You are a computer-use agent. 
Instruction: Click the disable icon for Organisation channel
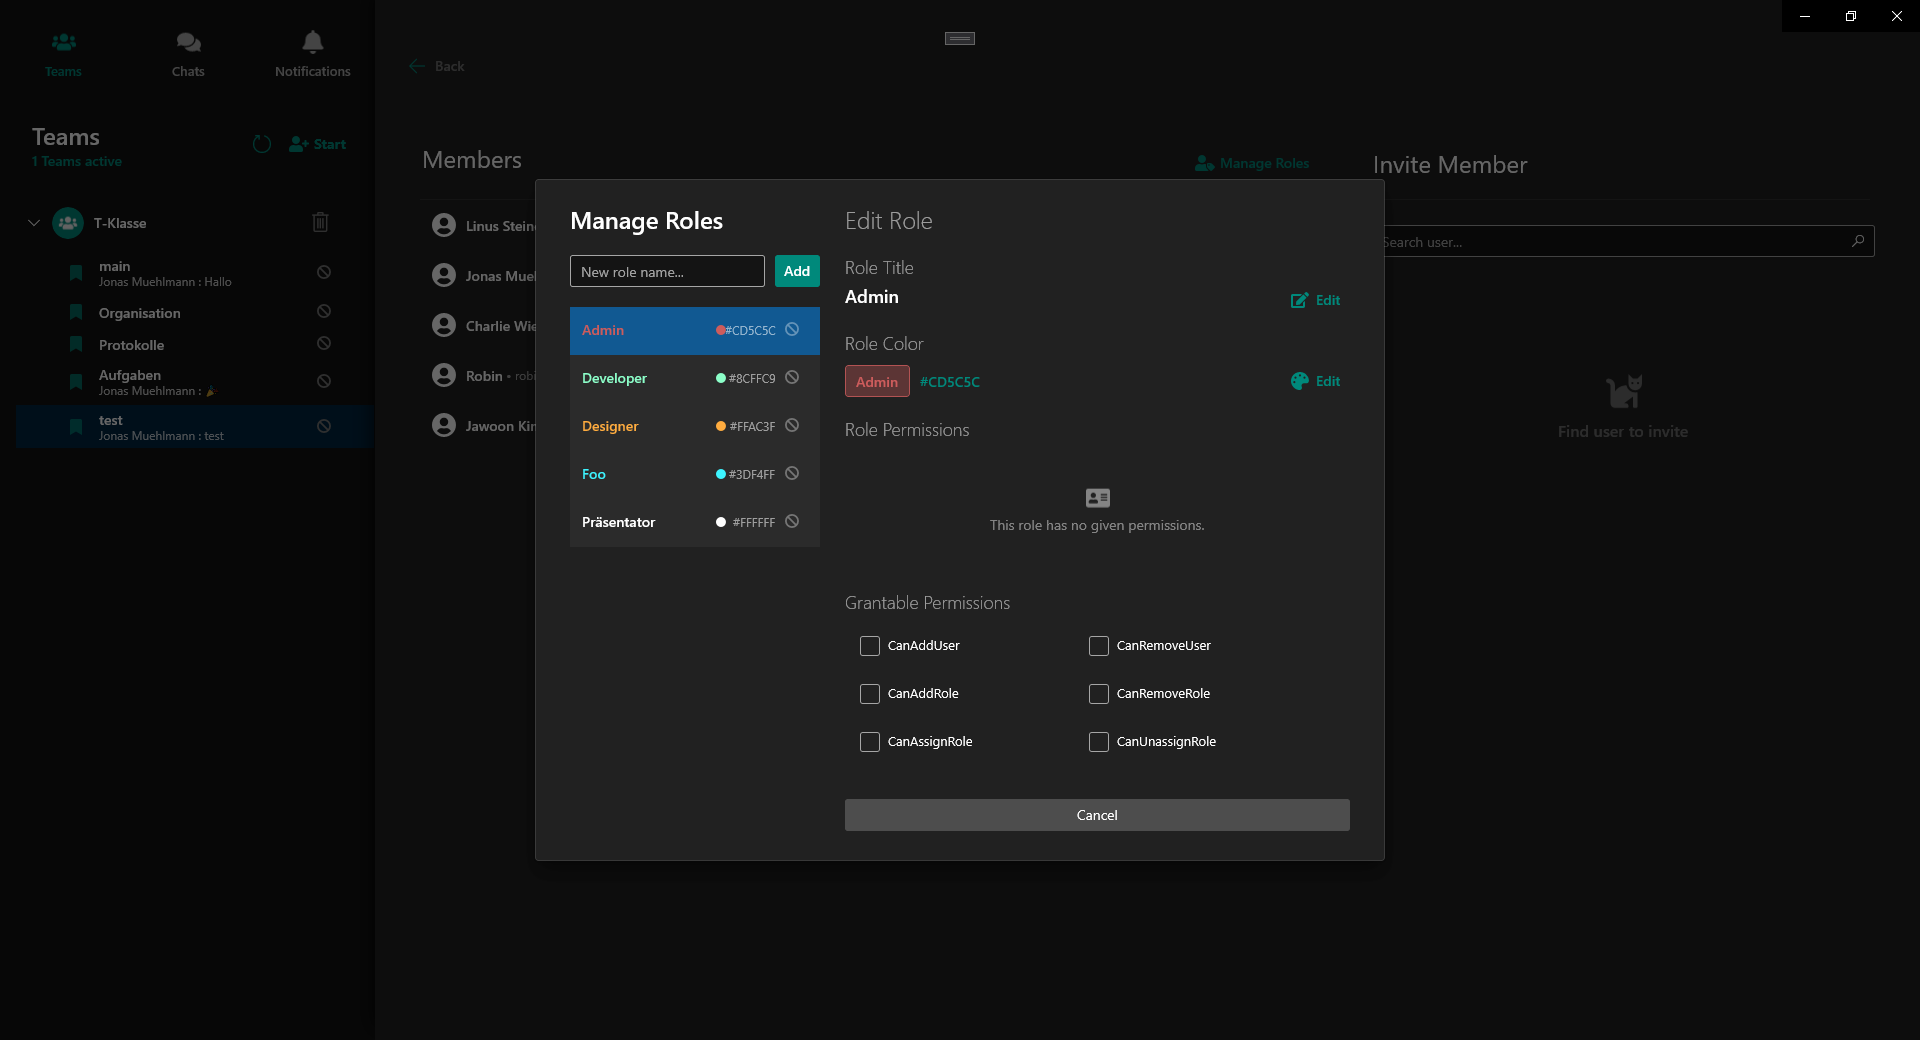[x=324, y=312]
